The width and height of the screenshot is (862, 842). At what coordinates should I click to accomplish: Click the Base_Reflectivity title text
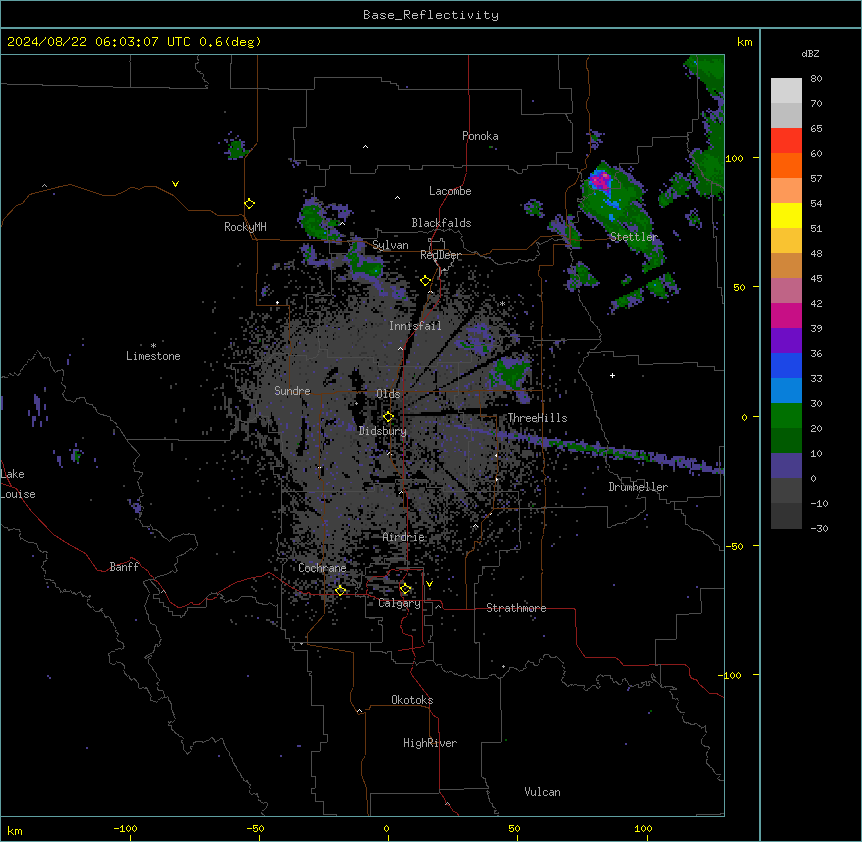point(431,15)
